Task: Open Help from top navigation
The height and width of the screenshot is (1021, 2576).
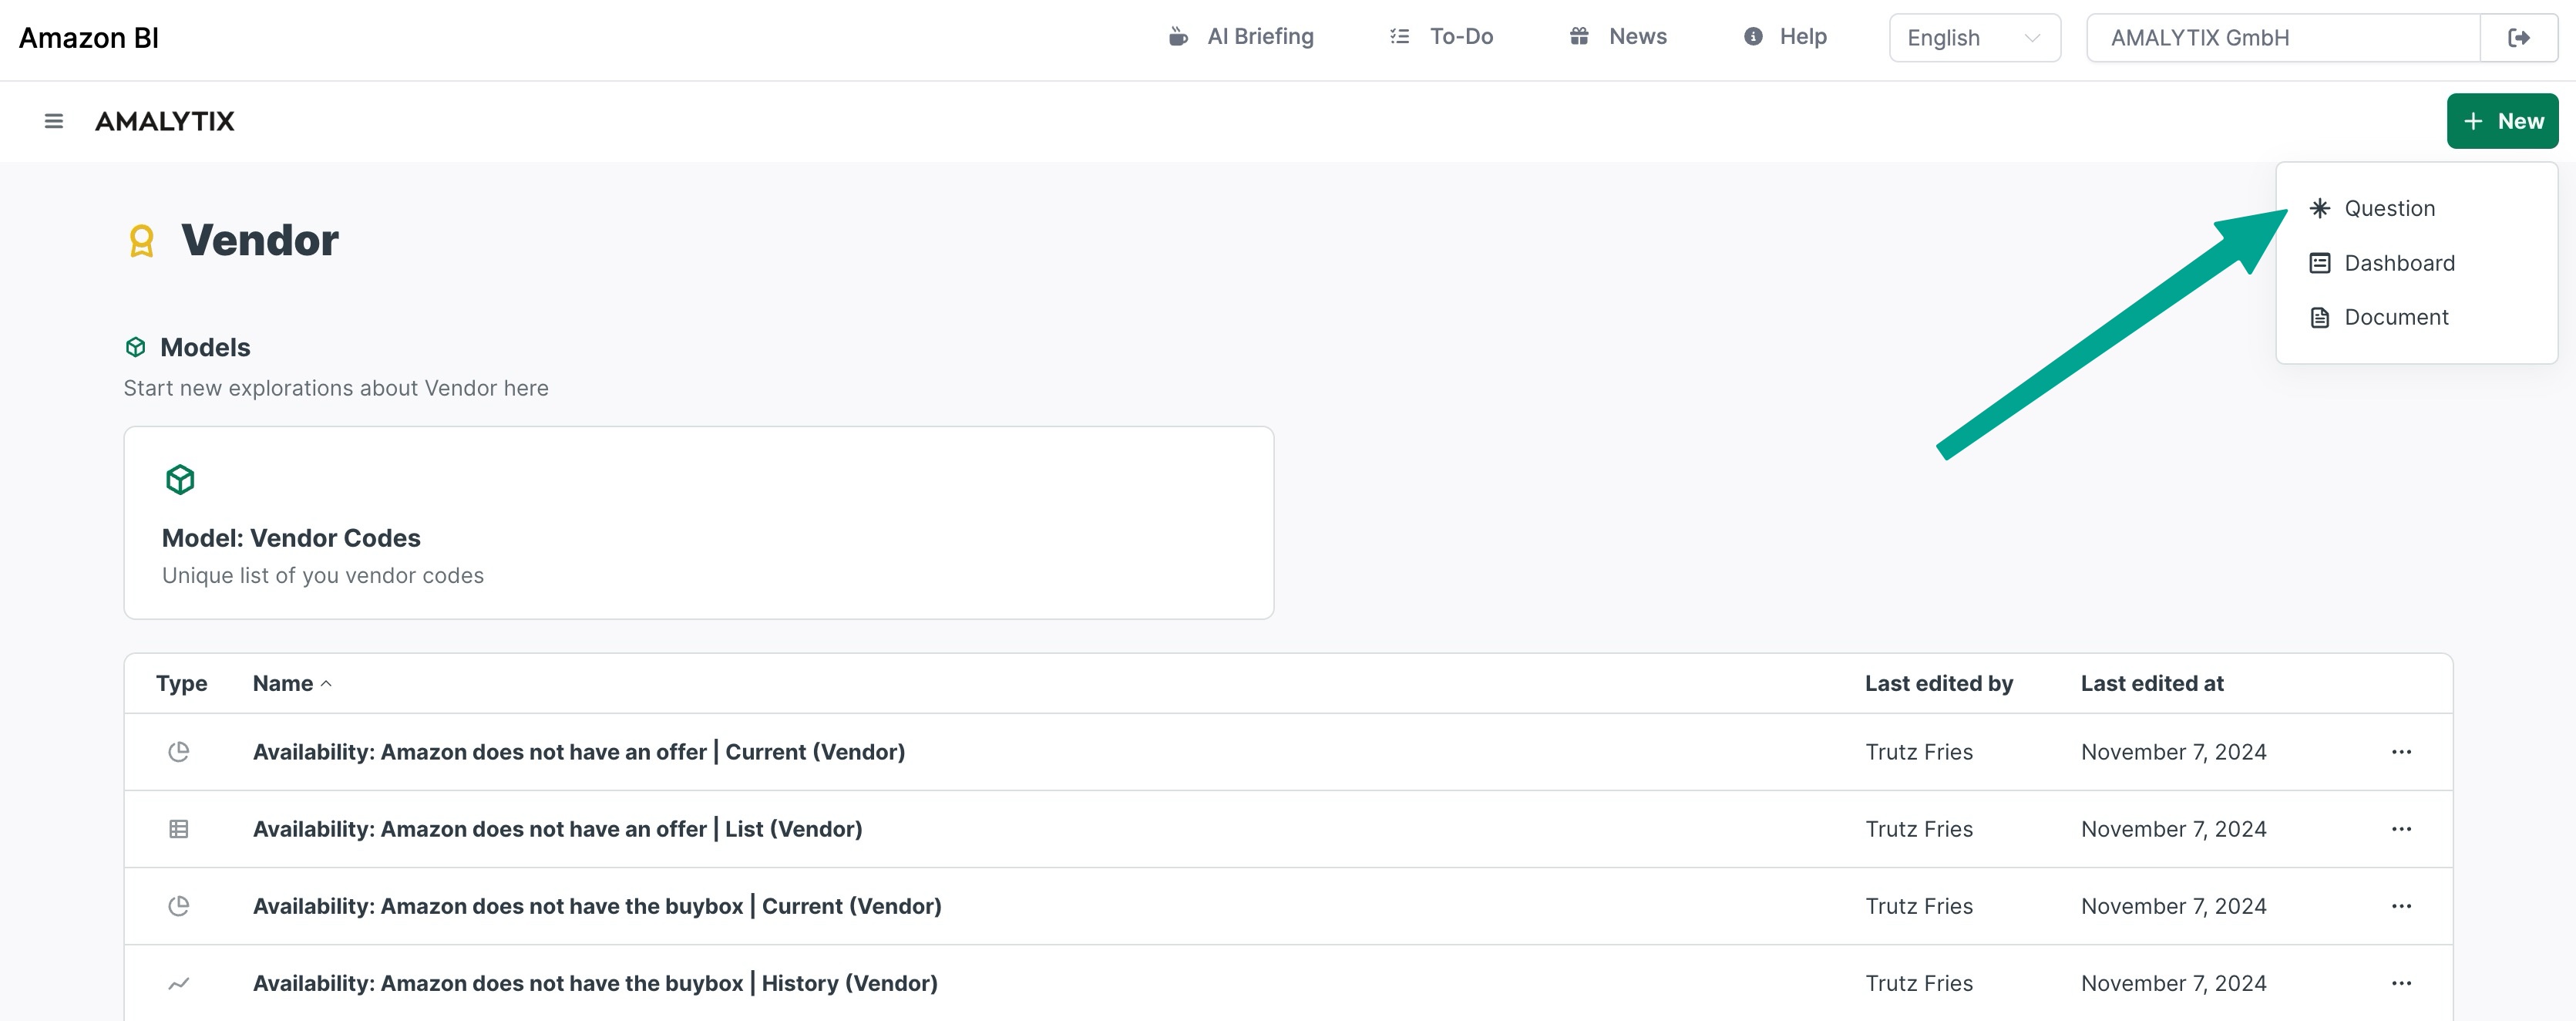Action: [x=1785, y=37]
